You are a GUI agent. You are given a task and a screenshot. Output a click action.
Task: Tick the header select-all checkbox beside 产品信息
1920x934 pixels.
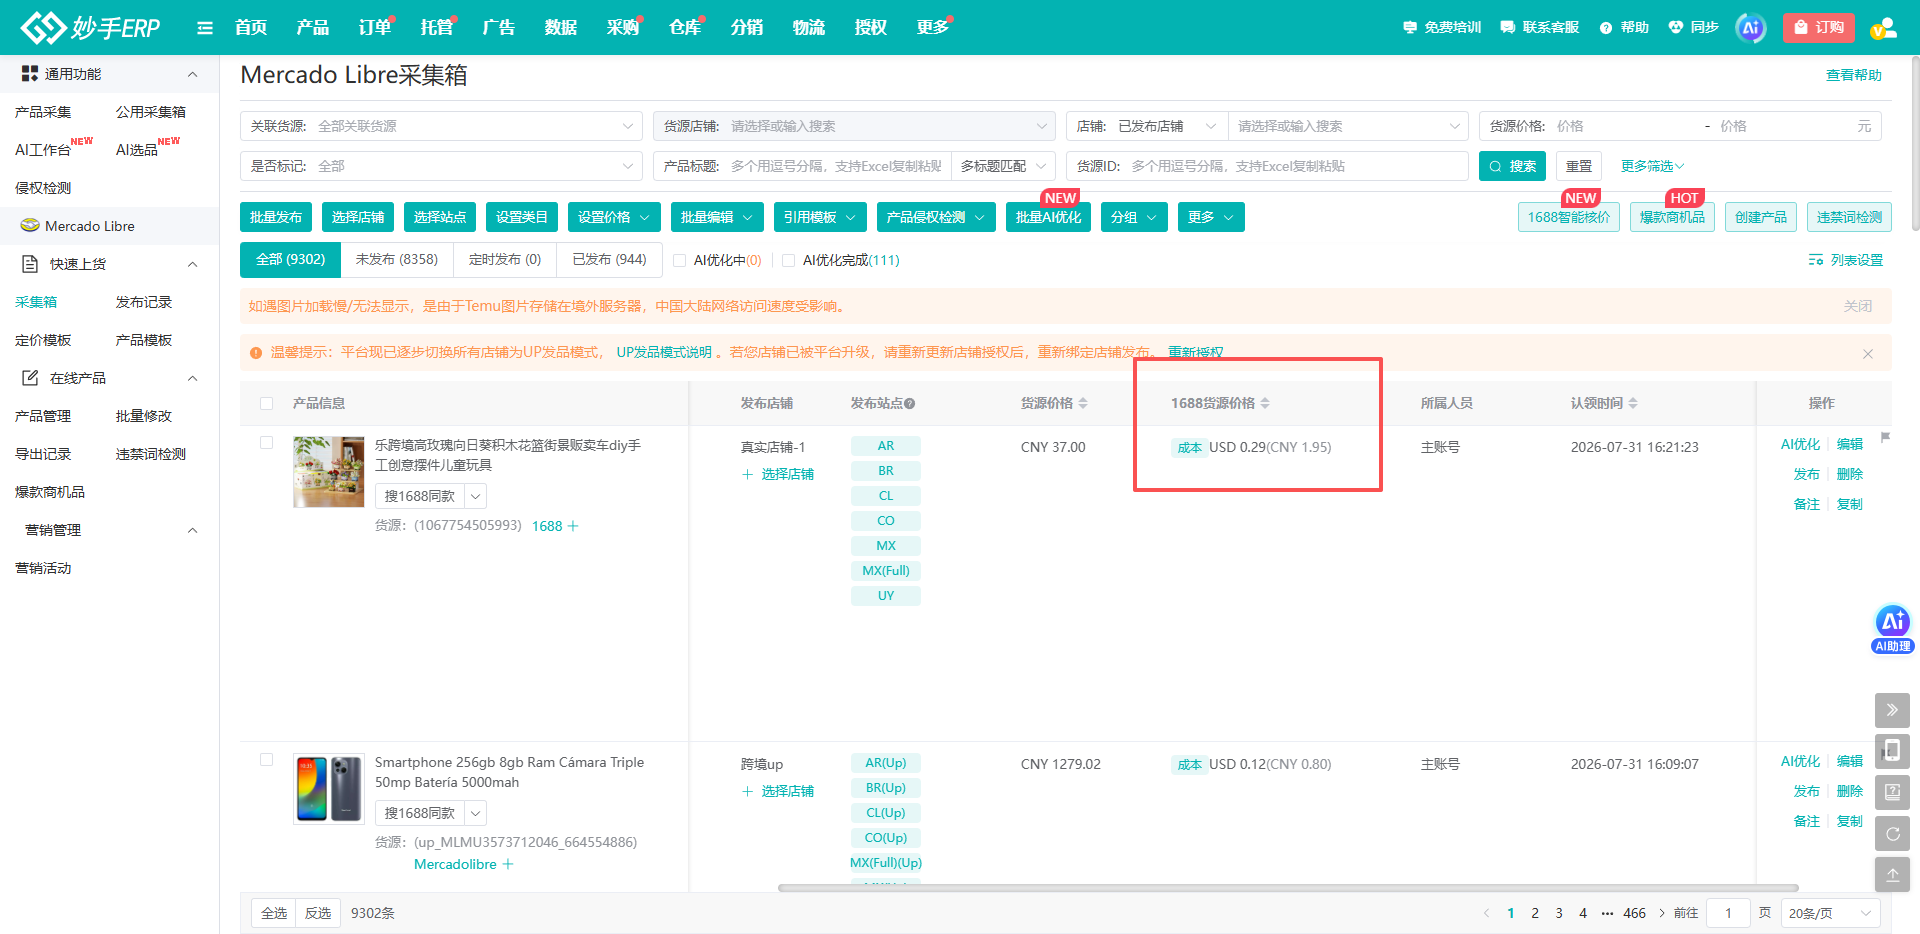point(266,403)
